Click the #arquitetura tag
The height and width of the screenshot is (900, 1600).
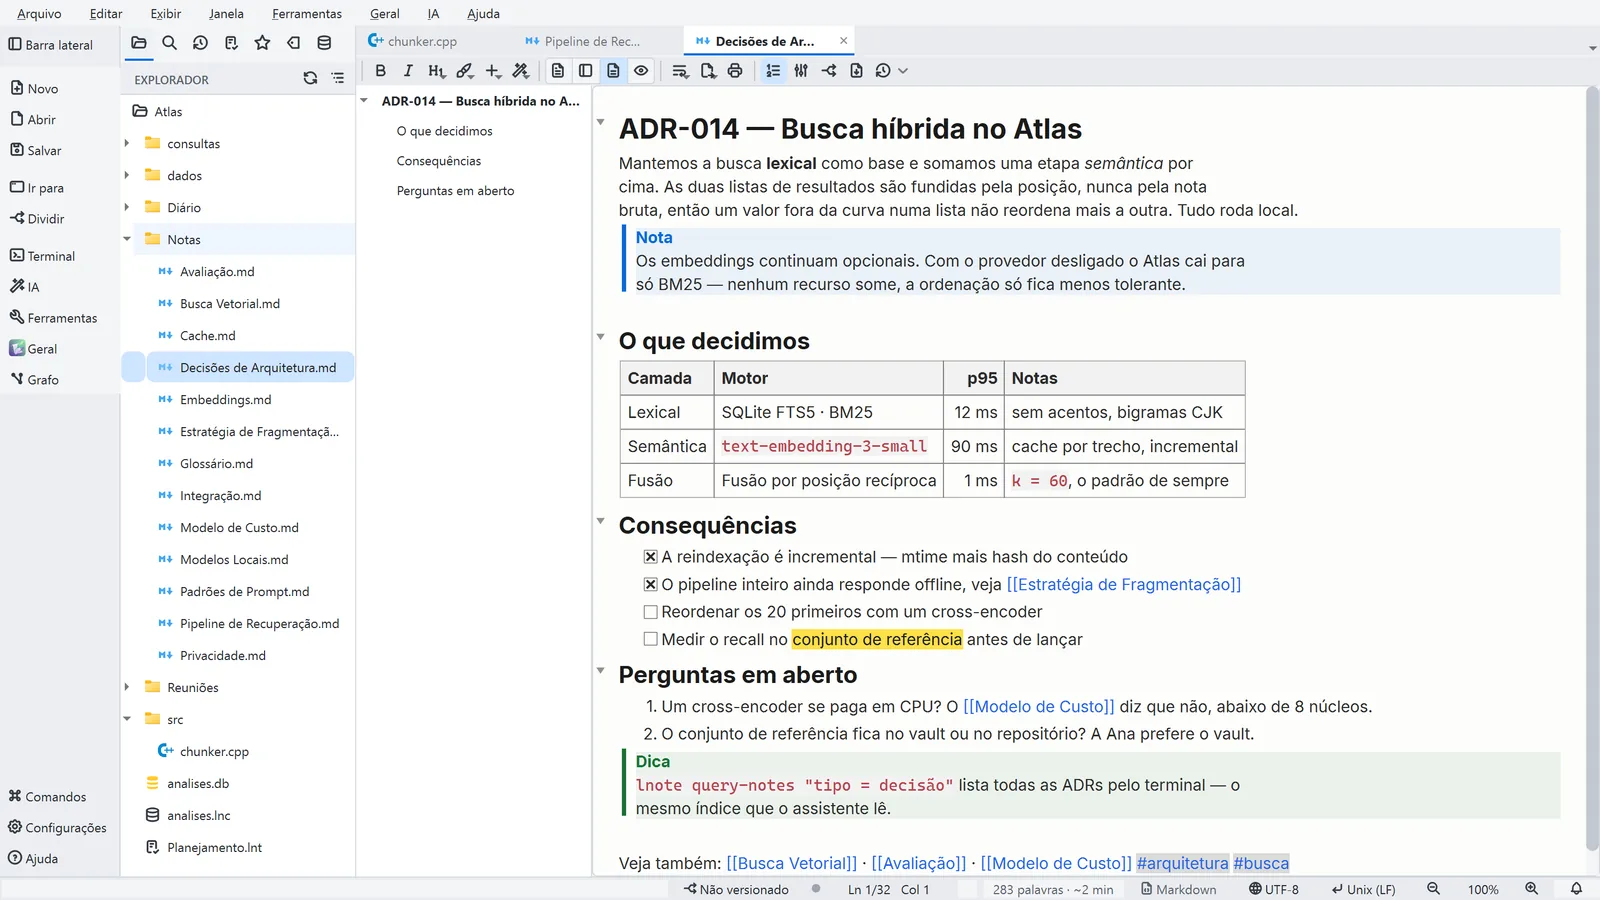tap(1182, 863)
